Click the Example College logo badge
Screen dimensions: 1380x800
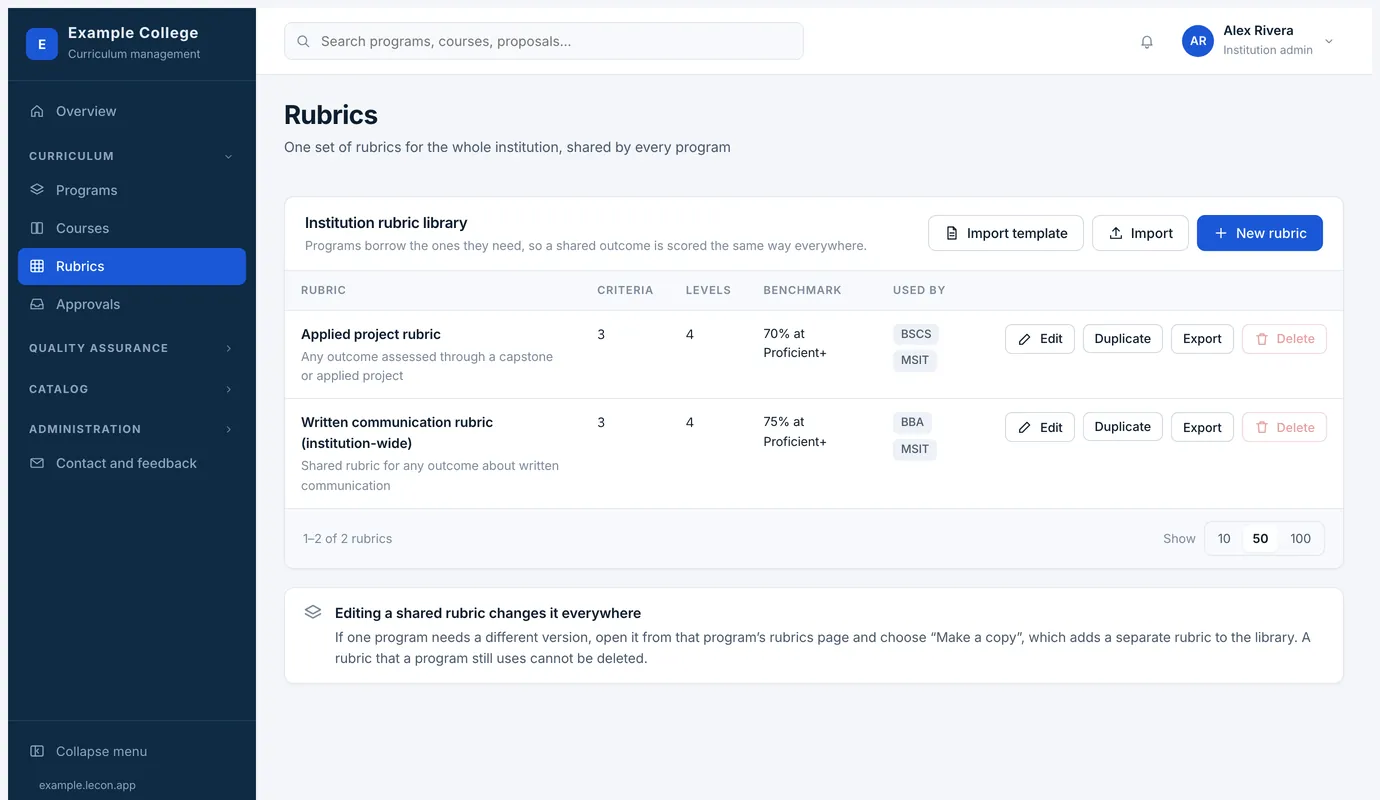42,44
